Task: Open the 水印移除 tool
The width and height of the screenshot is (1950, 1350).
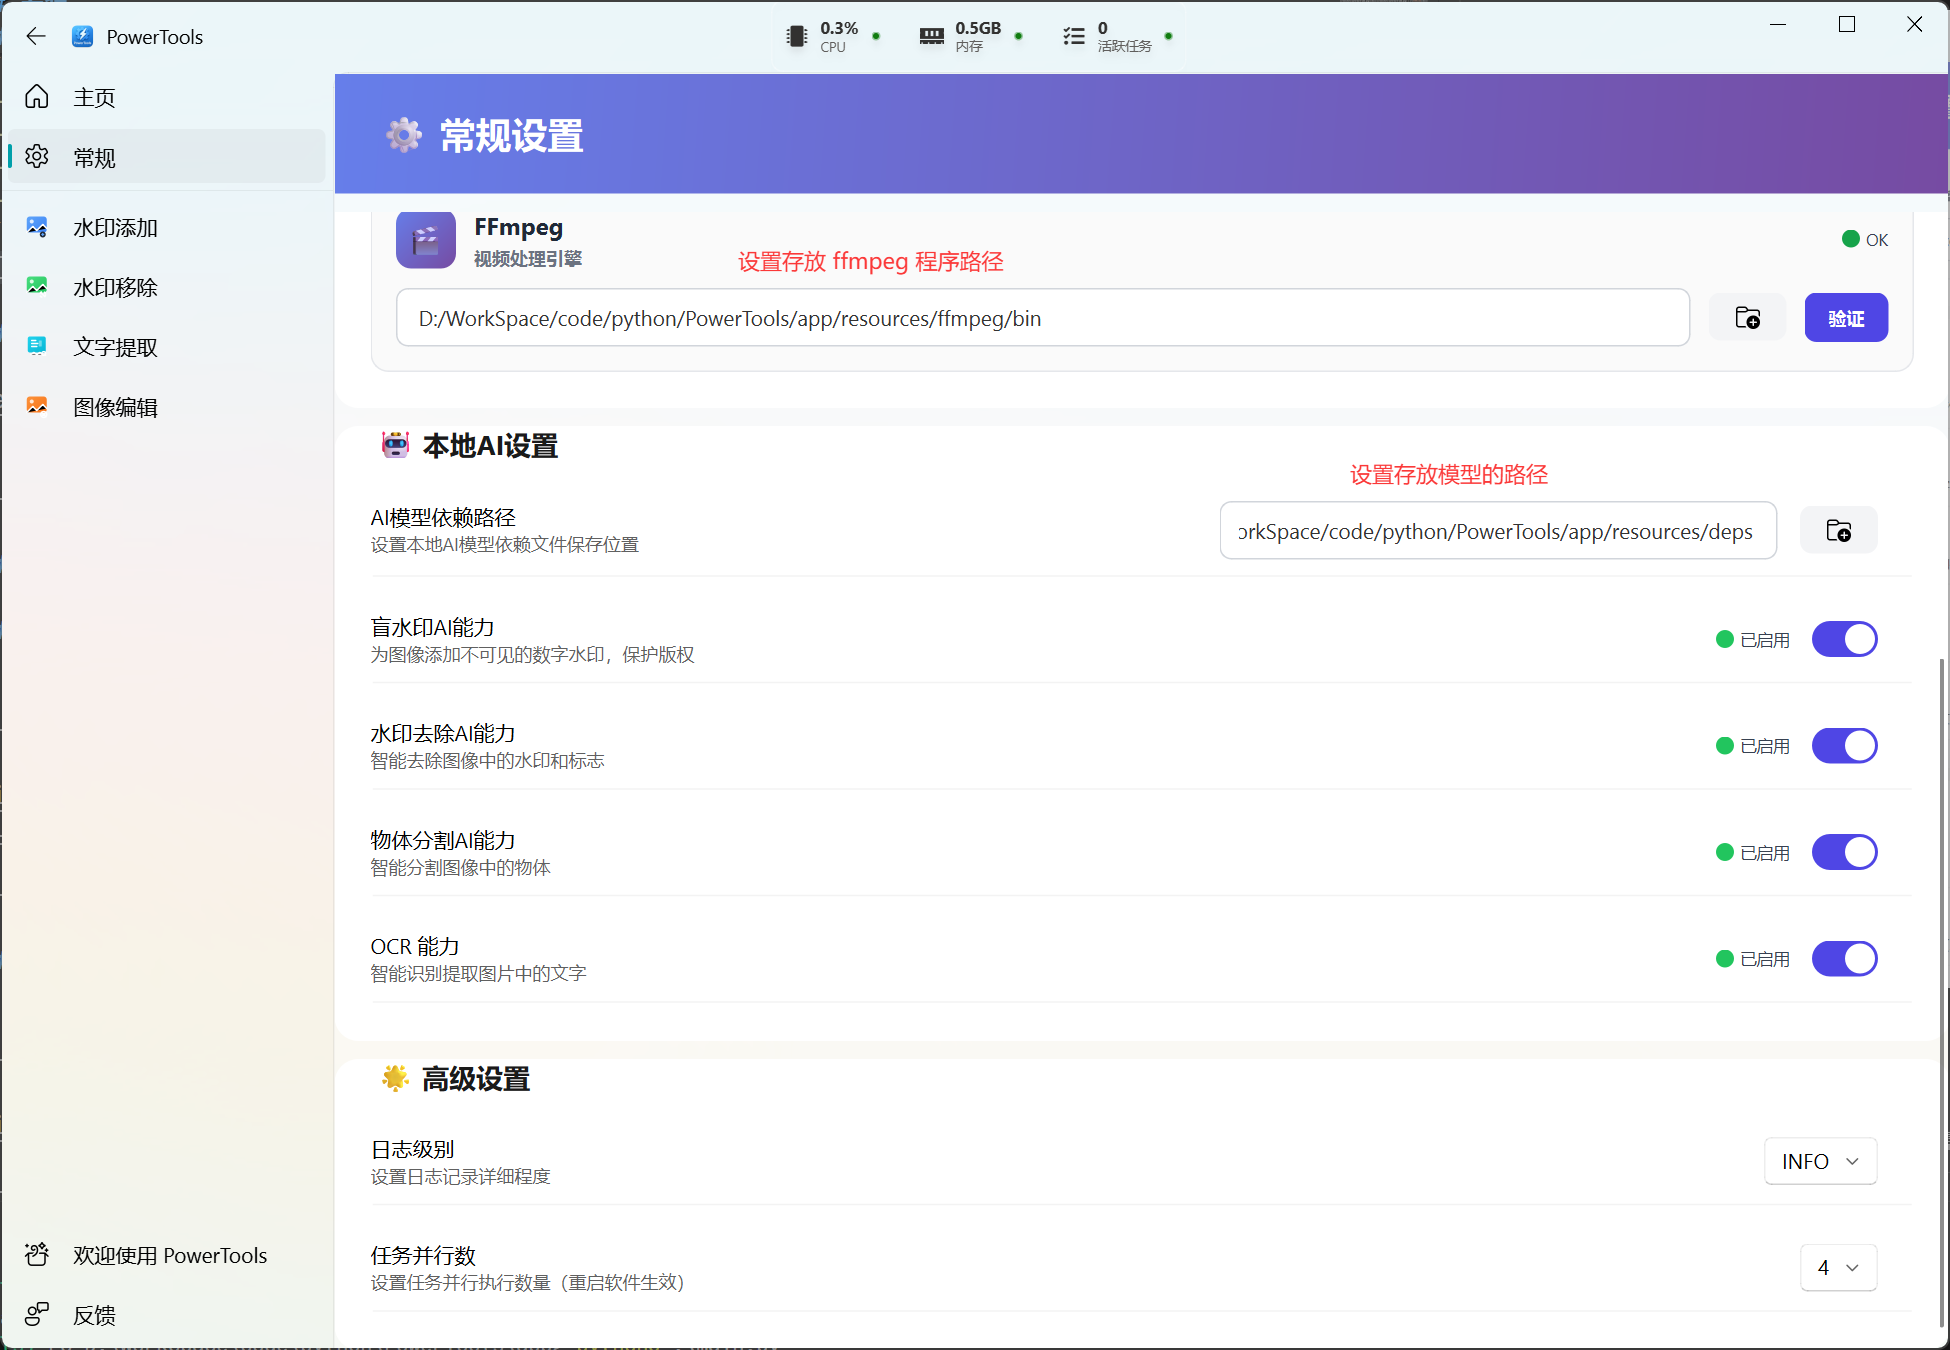Action: pyautogui.click(x=166, y=288)
